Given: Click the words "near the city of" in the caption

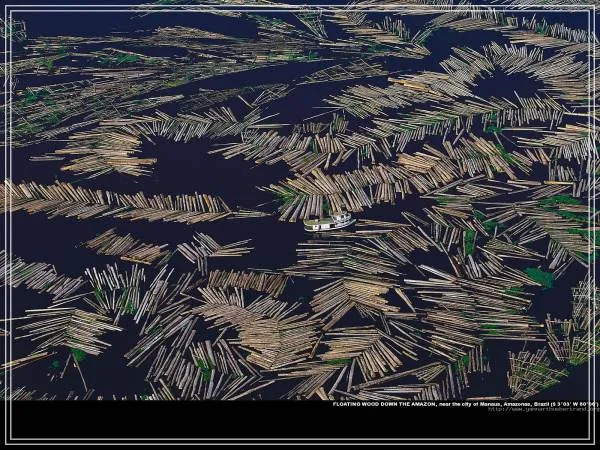Looking at the screenshot, I should [458, 404].
